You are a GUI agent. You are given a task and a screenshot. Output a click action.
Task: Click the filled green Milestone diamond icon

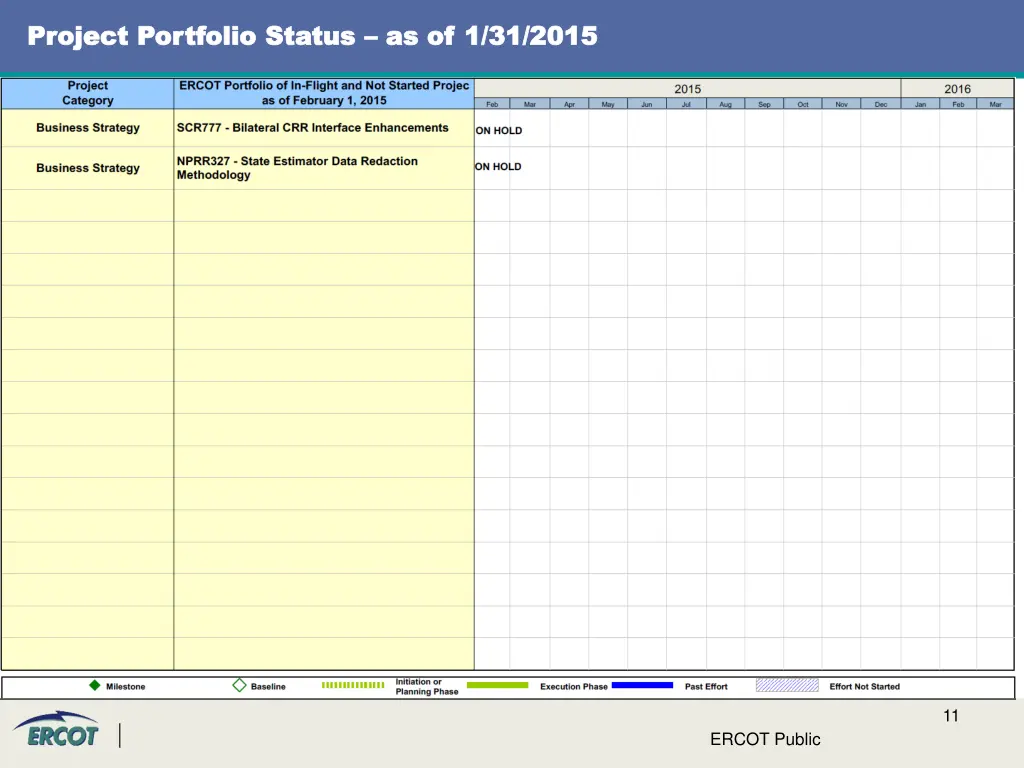click(95, 685)
